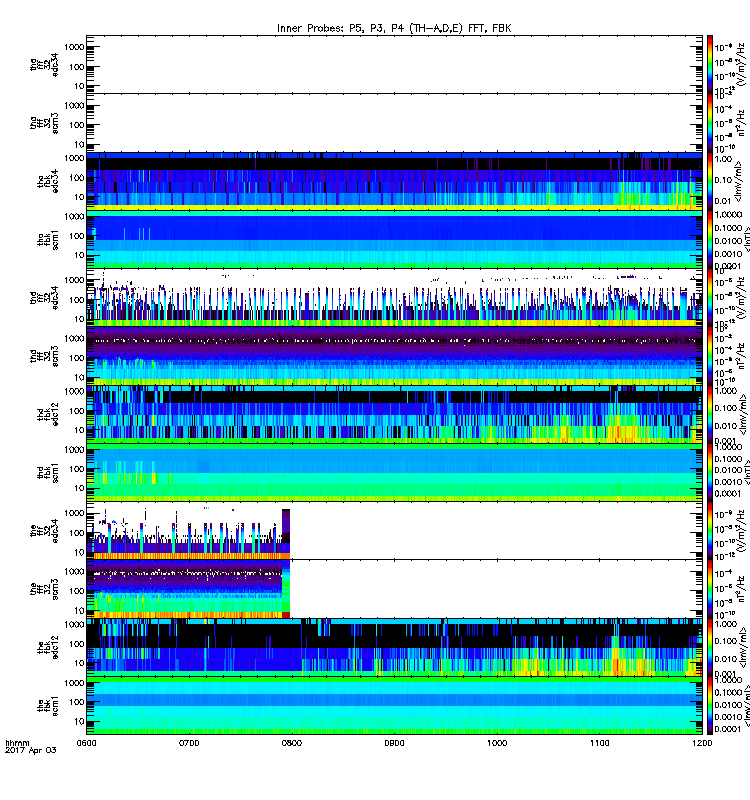Click the 'the fff 32 scm3' panel label
Screen dimensions: 750x800
tap(44, 589)
